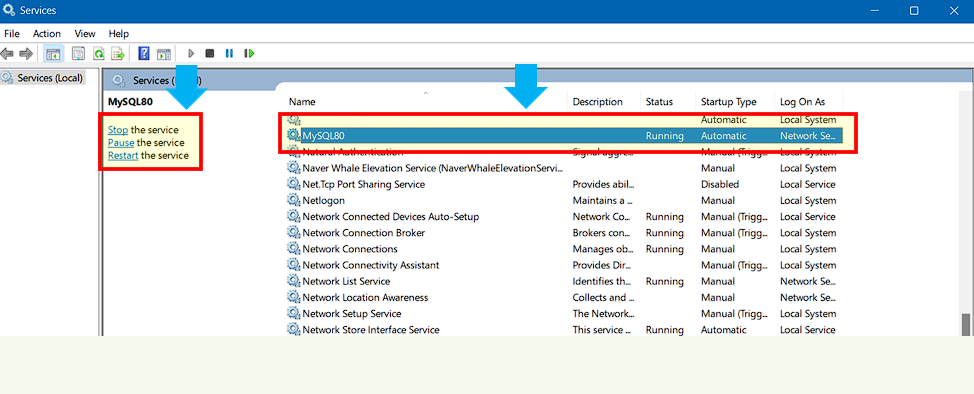Click gear icon beside Network Store Interface Service

293,329
